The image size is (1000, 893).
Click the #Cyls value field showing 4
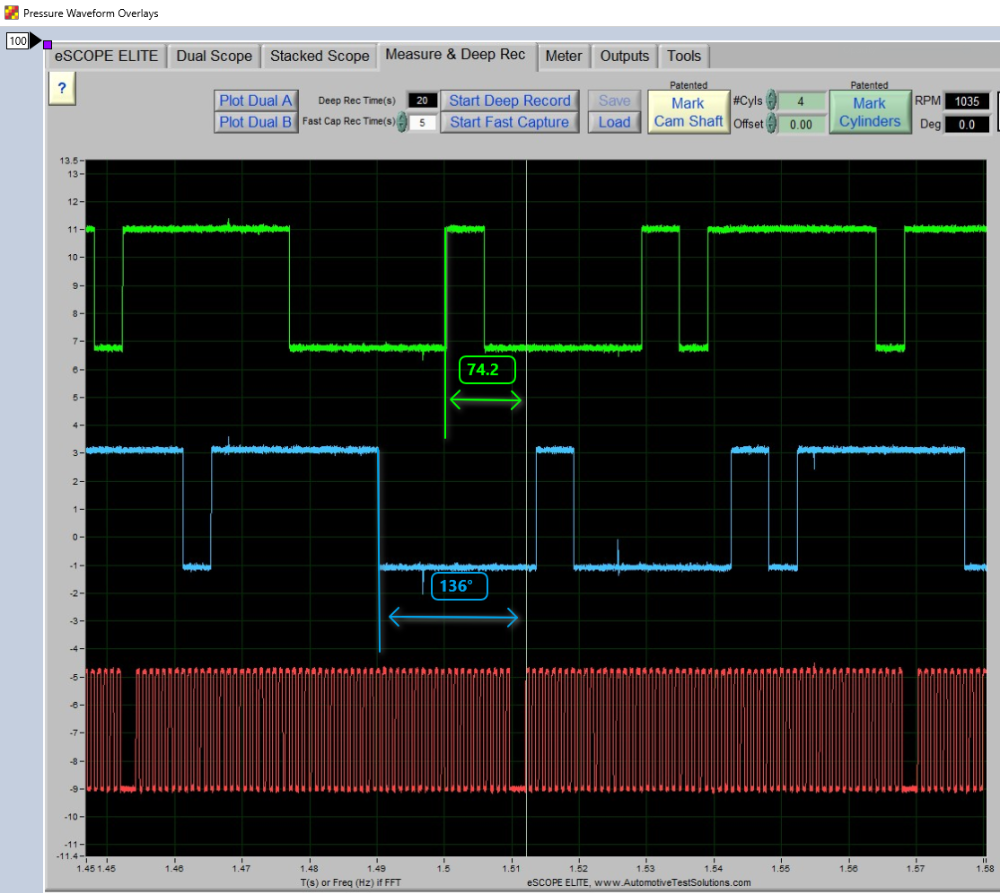tap(801, 101)
